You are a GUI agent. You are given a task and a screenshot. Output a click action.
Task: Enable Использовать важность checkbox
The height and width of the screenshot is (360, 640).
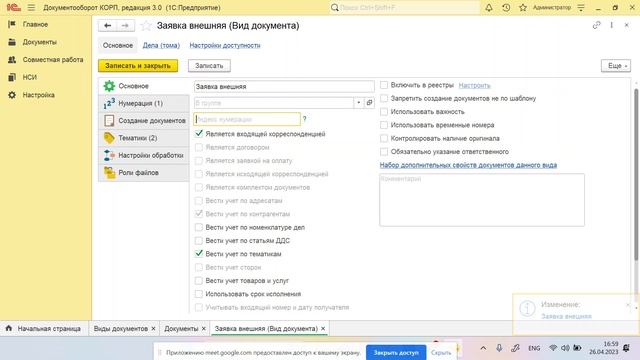pyautogui.click(x=384, y=111)
